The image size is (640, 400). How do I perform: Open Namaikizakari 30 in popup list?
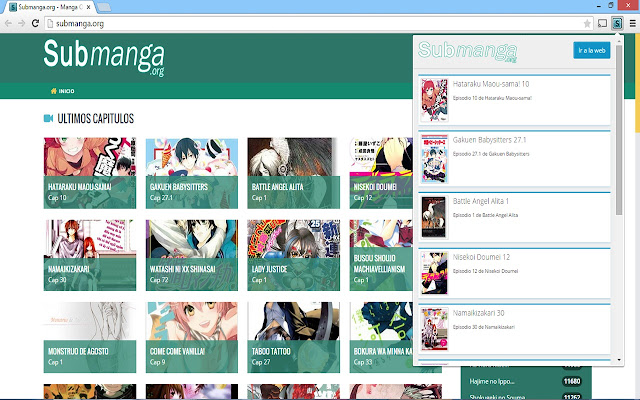coord(514,329)
